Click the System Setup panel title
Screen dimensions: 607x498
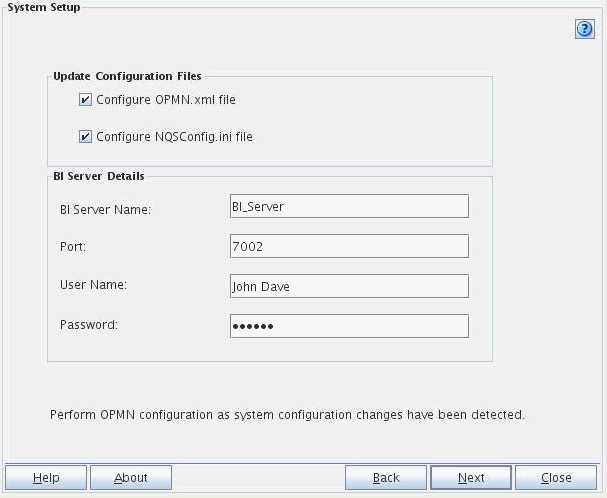[x=44, y=7]
